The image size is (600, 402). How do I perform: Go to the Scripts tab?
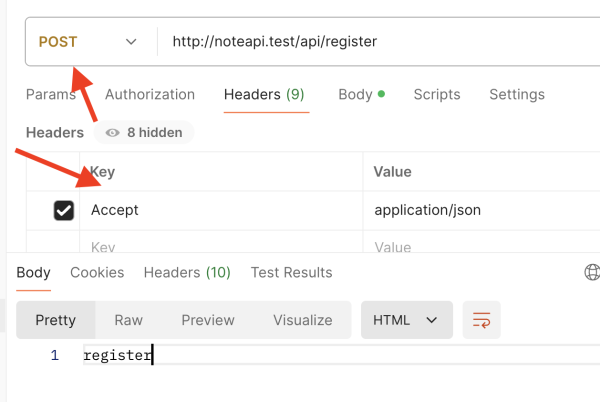pyautogui.click(x=437, y=95)
